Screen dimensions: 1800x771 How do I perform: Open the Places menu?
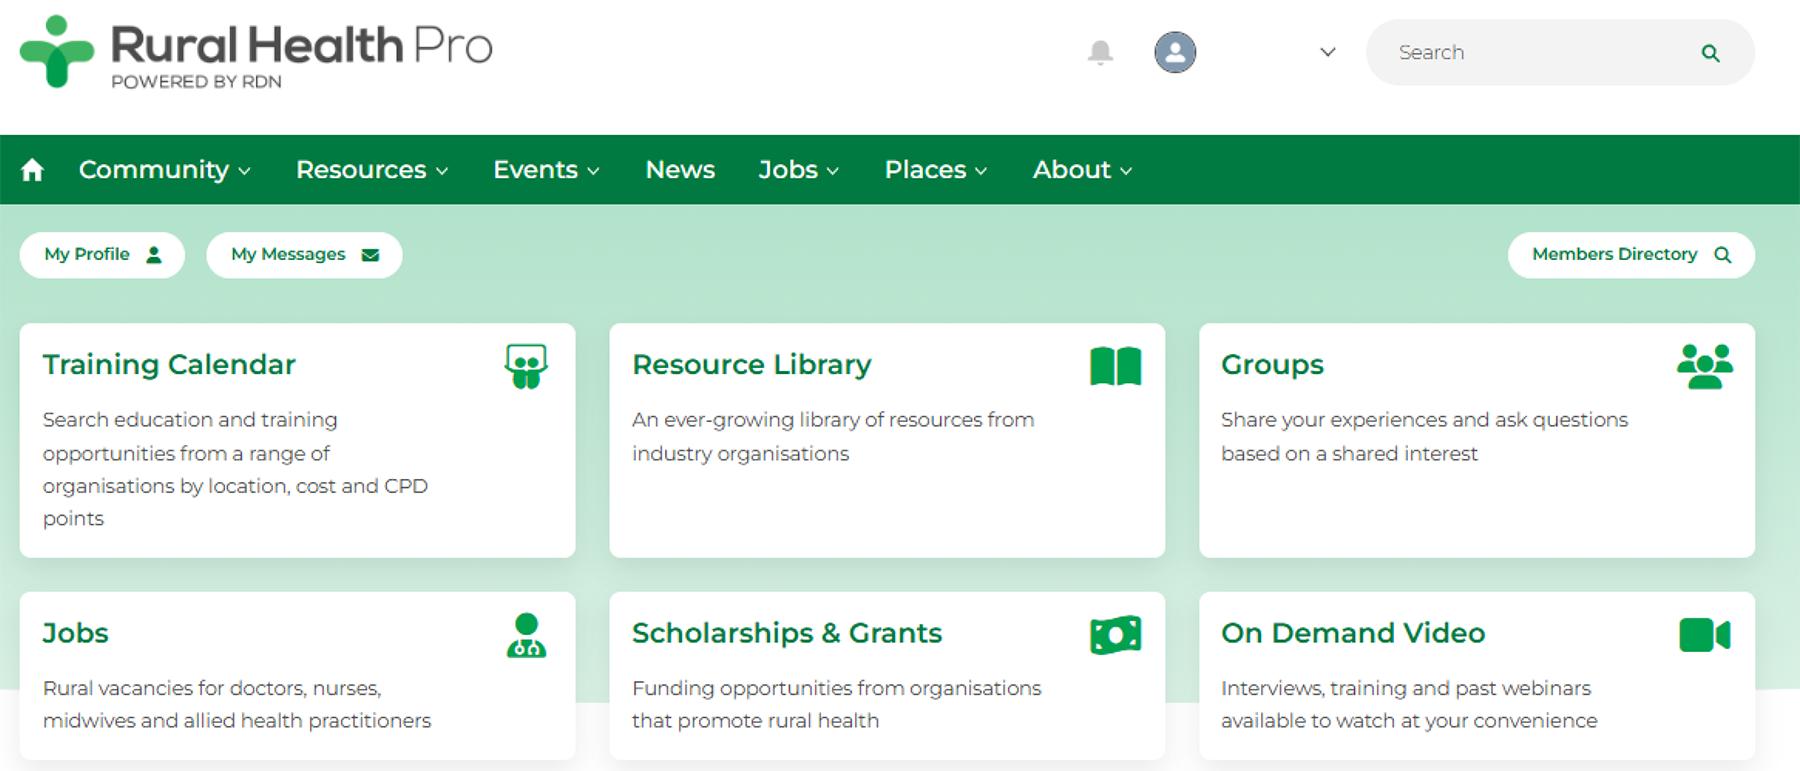point(925,170)
